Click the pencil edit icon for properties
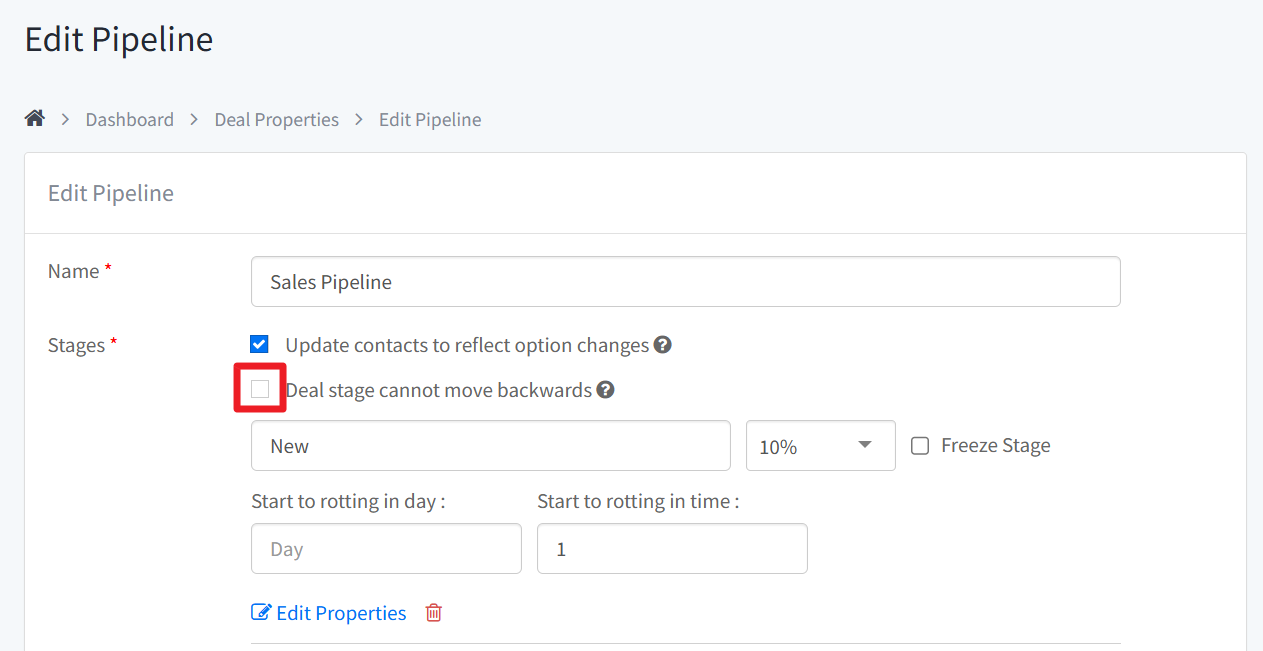This screenshot has height=651, width=1263. click(261, 613)
